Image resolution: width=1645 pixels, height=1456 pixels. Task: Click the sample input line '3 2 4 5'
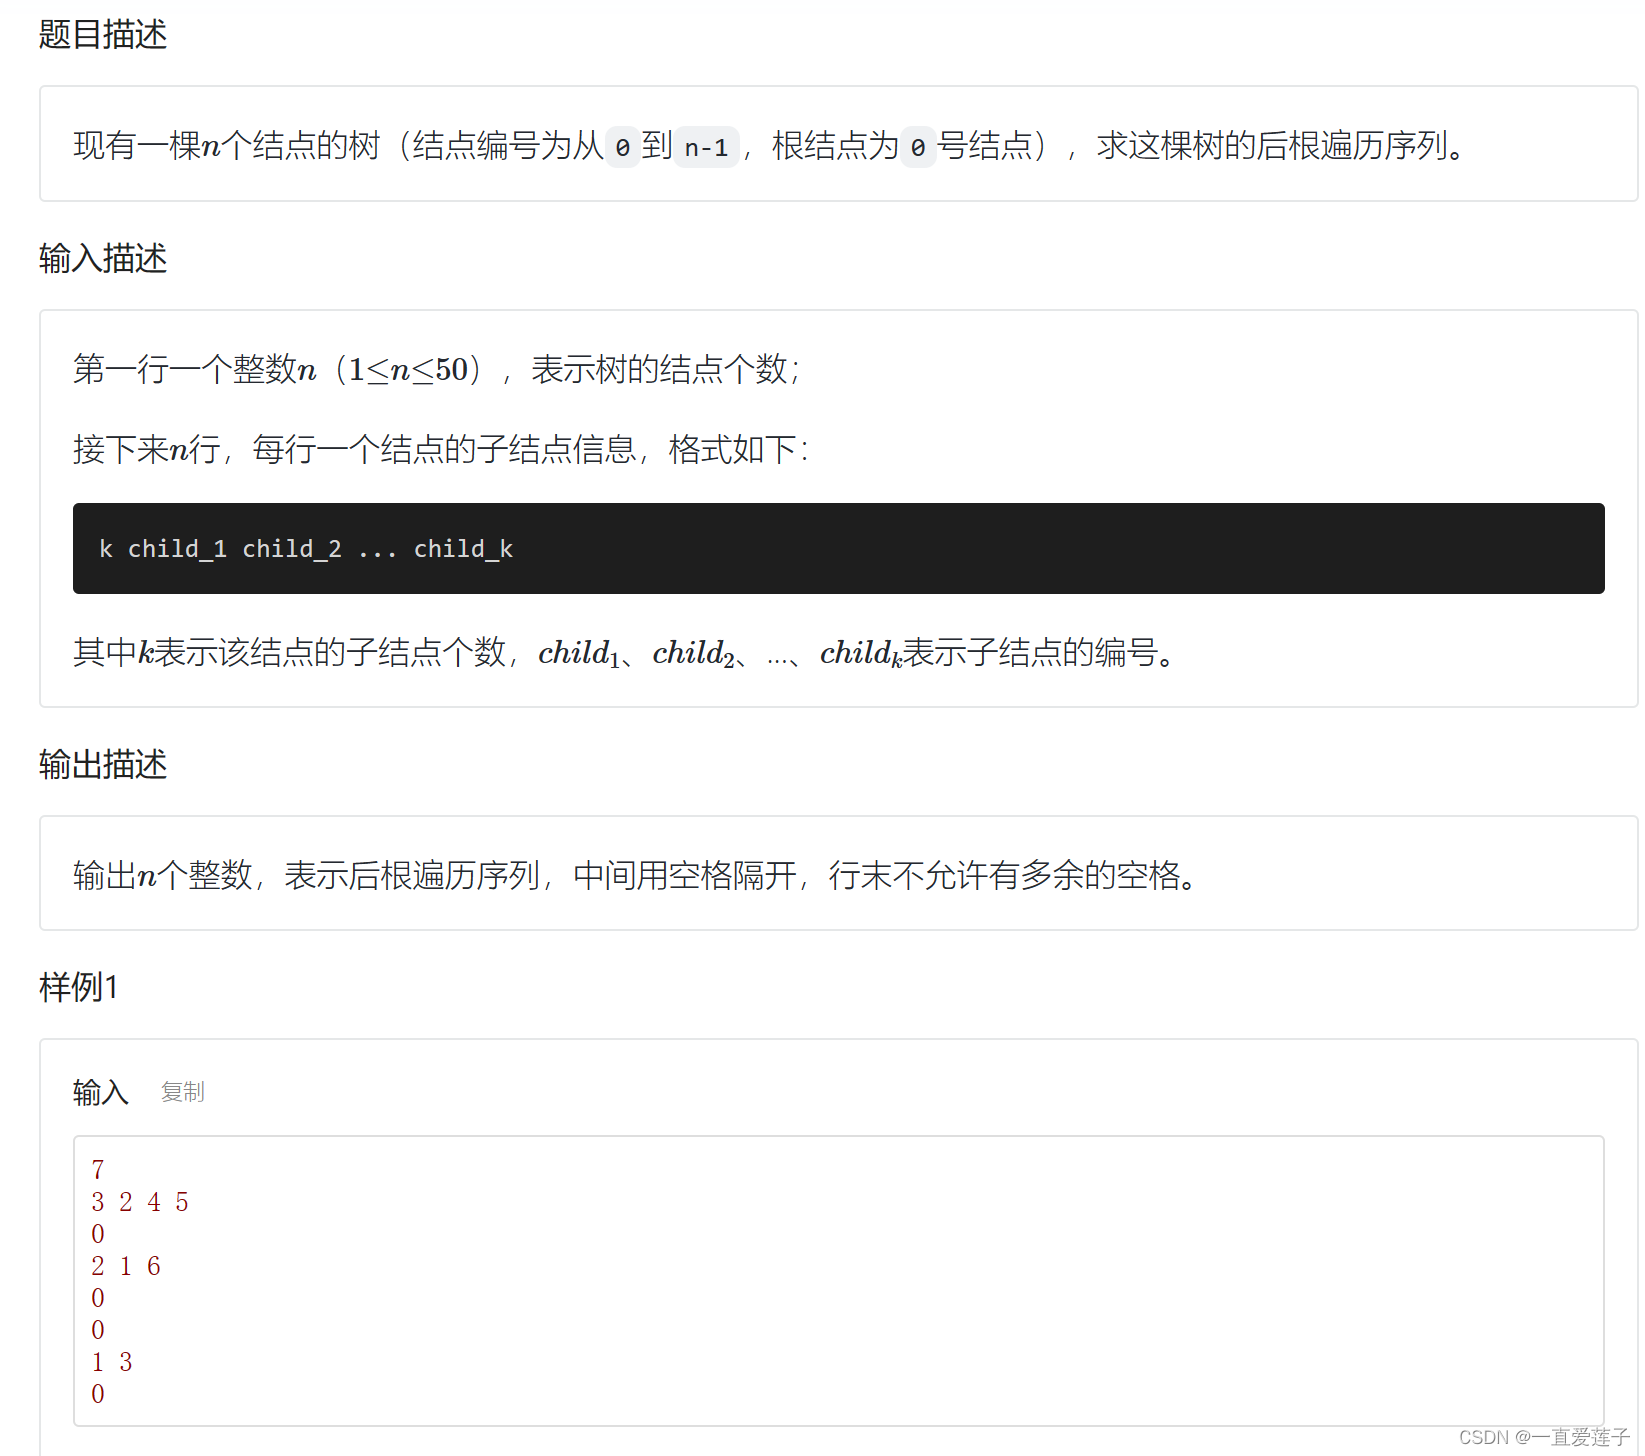140,1202
